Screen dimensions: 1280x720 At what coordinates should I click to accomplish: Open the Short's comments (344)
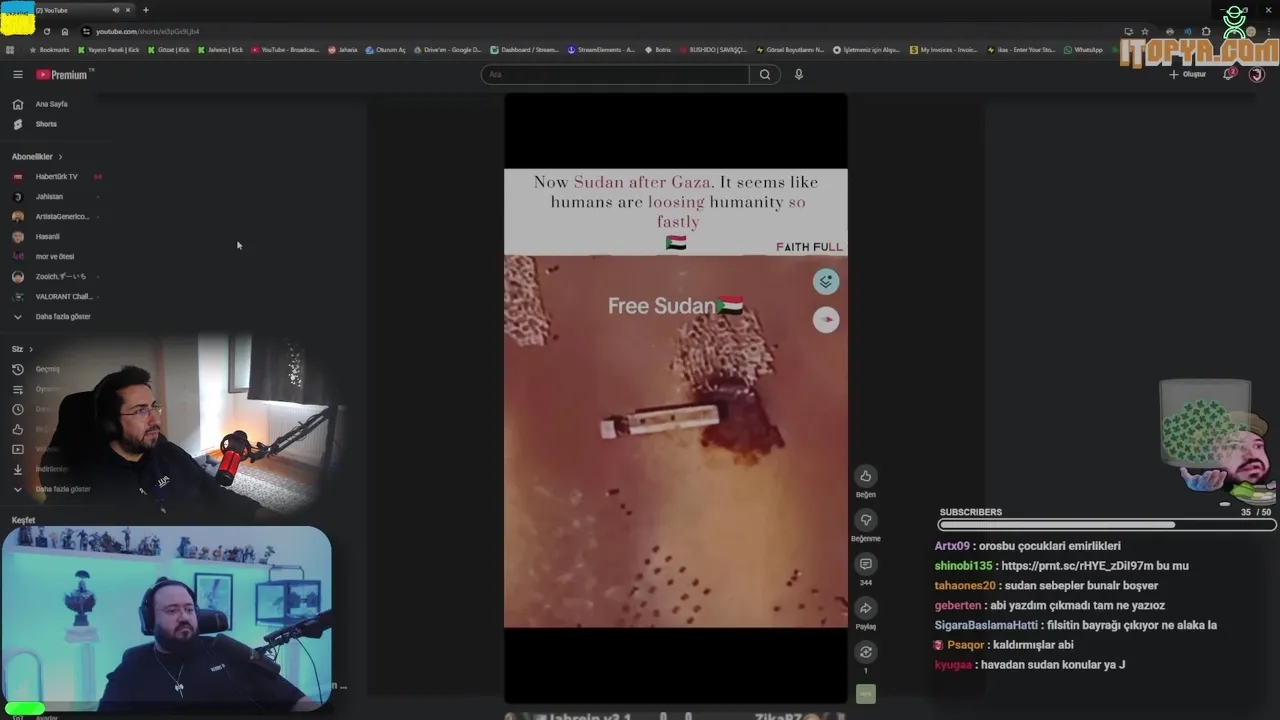(866, 564)
